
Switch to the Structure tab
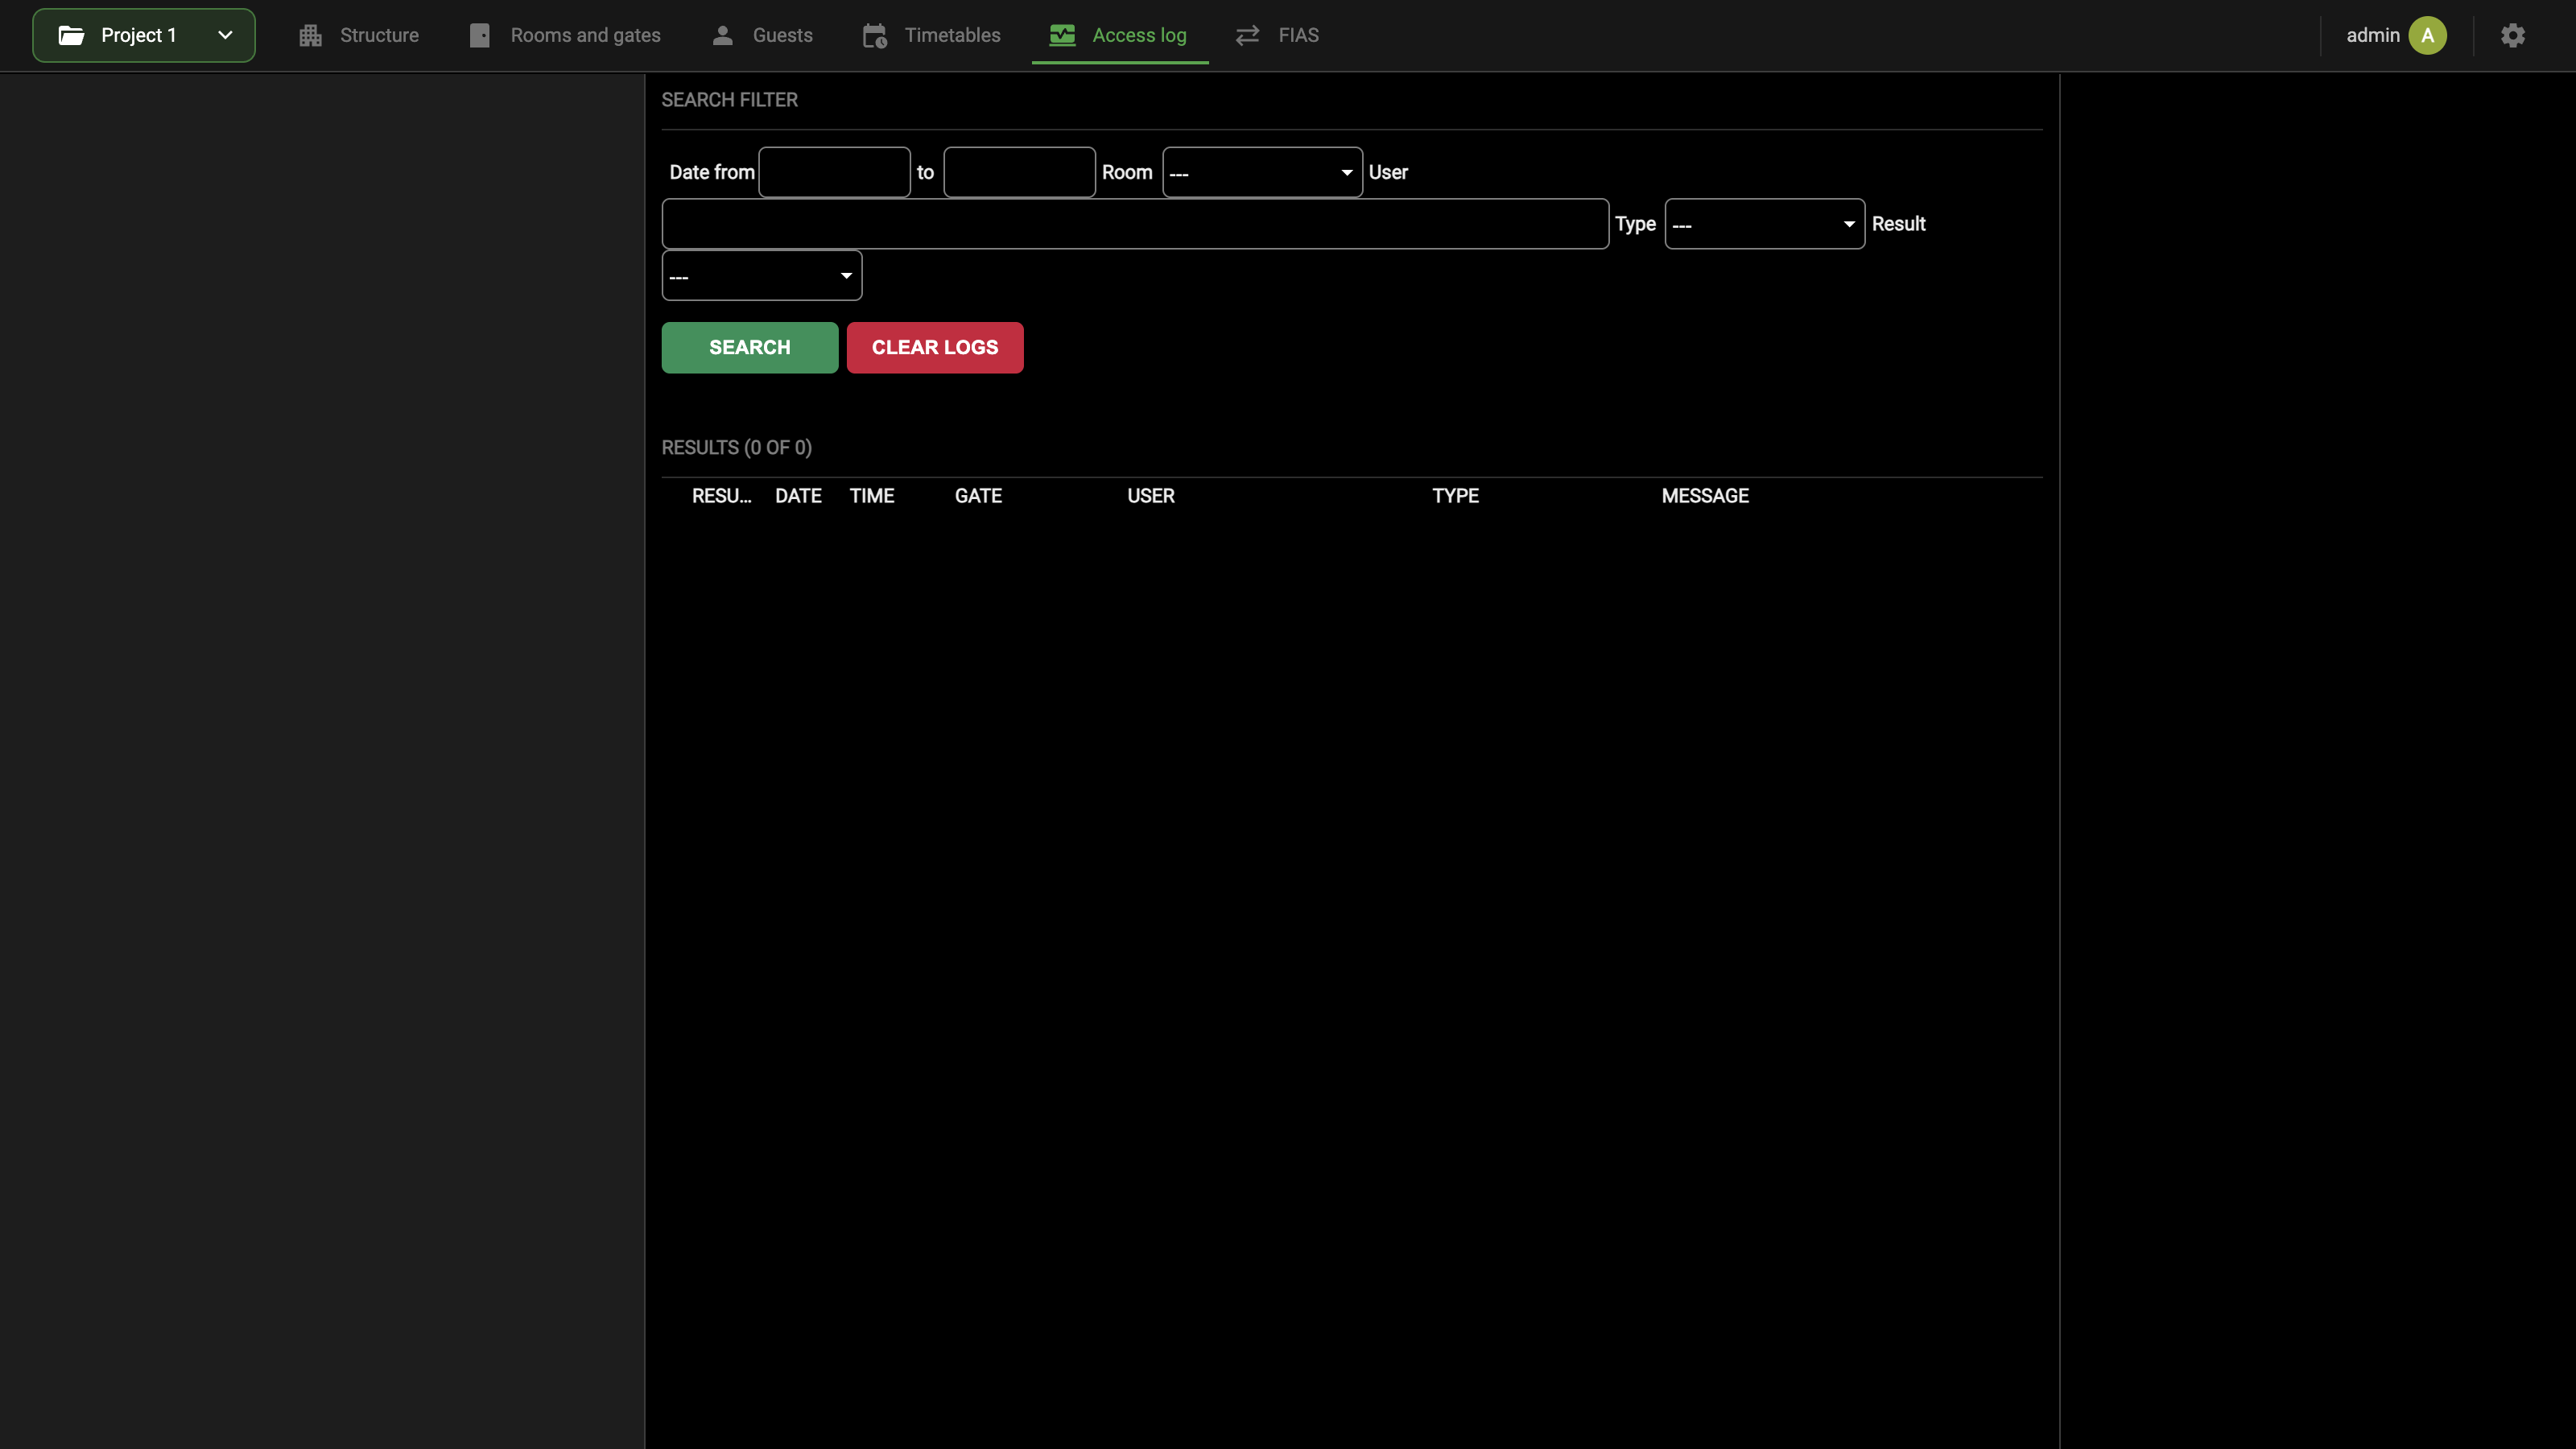pos(358,36)
